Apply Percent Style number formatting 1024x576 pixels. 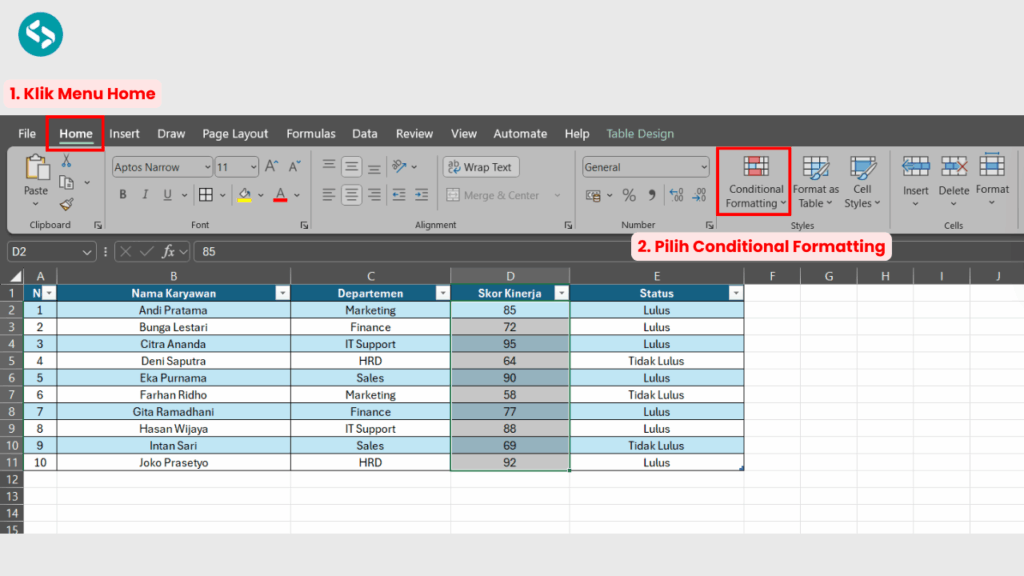click(x=630, y=195)
